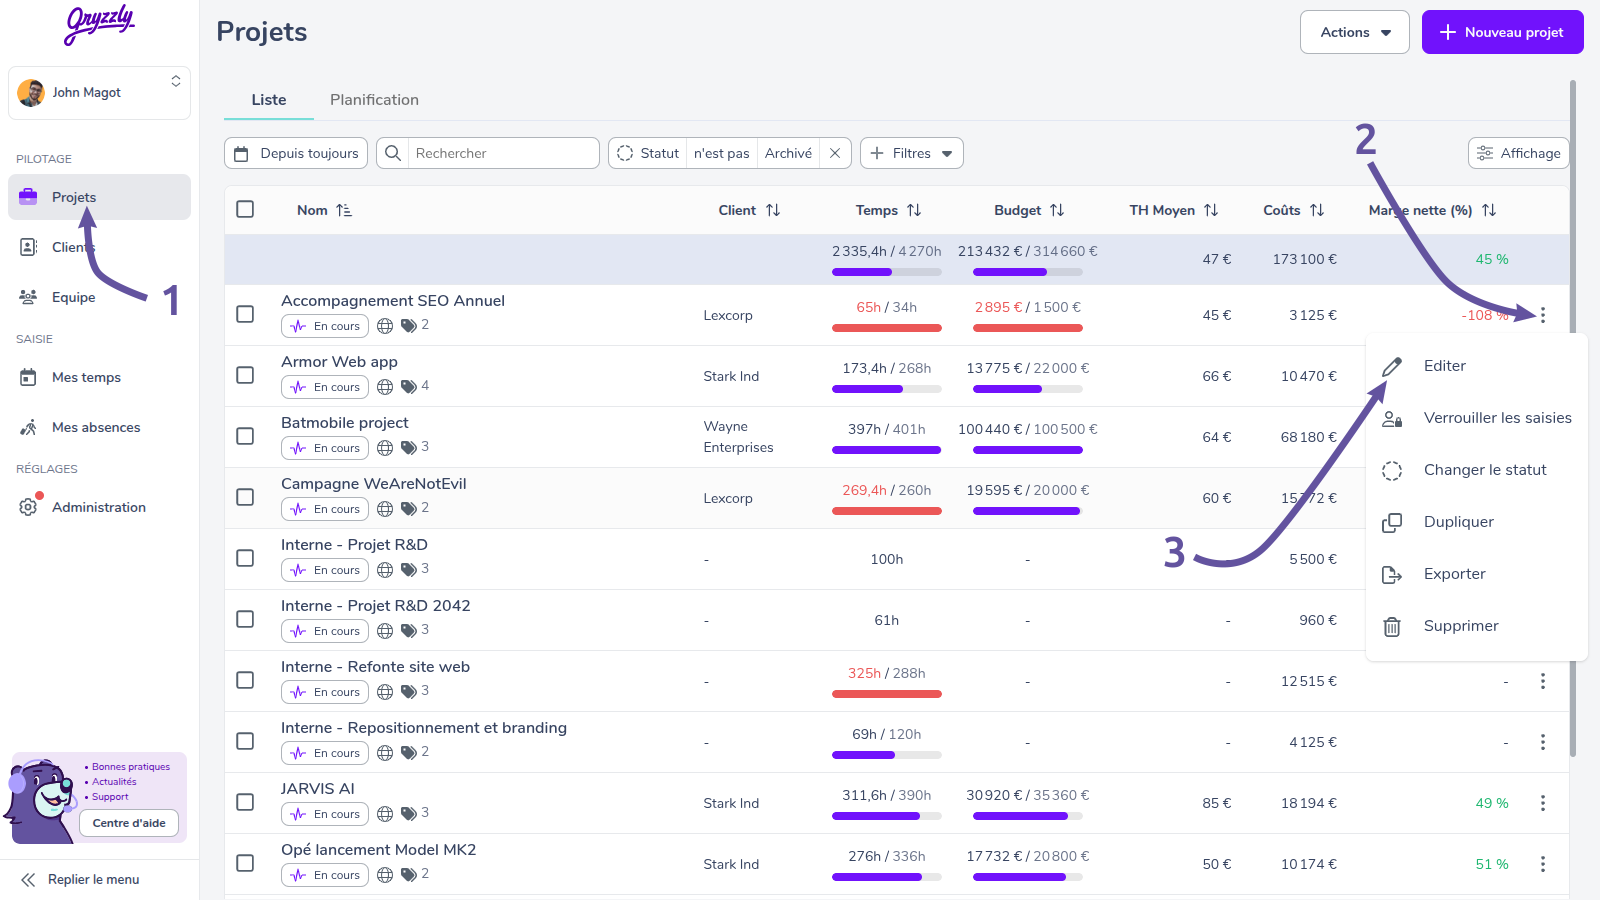Image resolution: width=1600 pixels, height=900 pixels.
Task: Open the three-dot menu for Interne - Refonte site web
Action: tap(1543, 681)
